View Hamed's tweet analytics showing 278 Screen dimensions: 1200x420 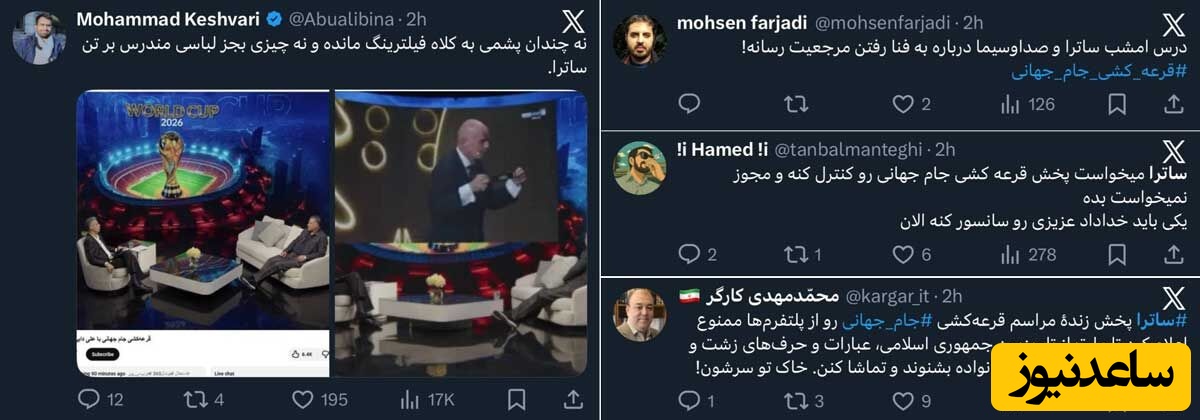[1027, 254]
